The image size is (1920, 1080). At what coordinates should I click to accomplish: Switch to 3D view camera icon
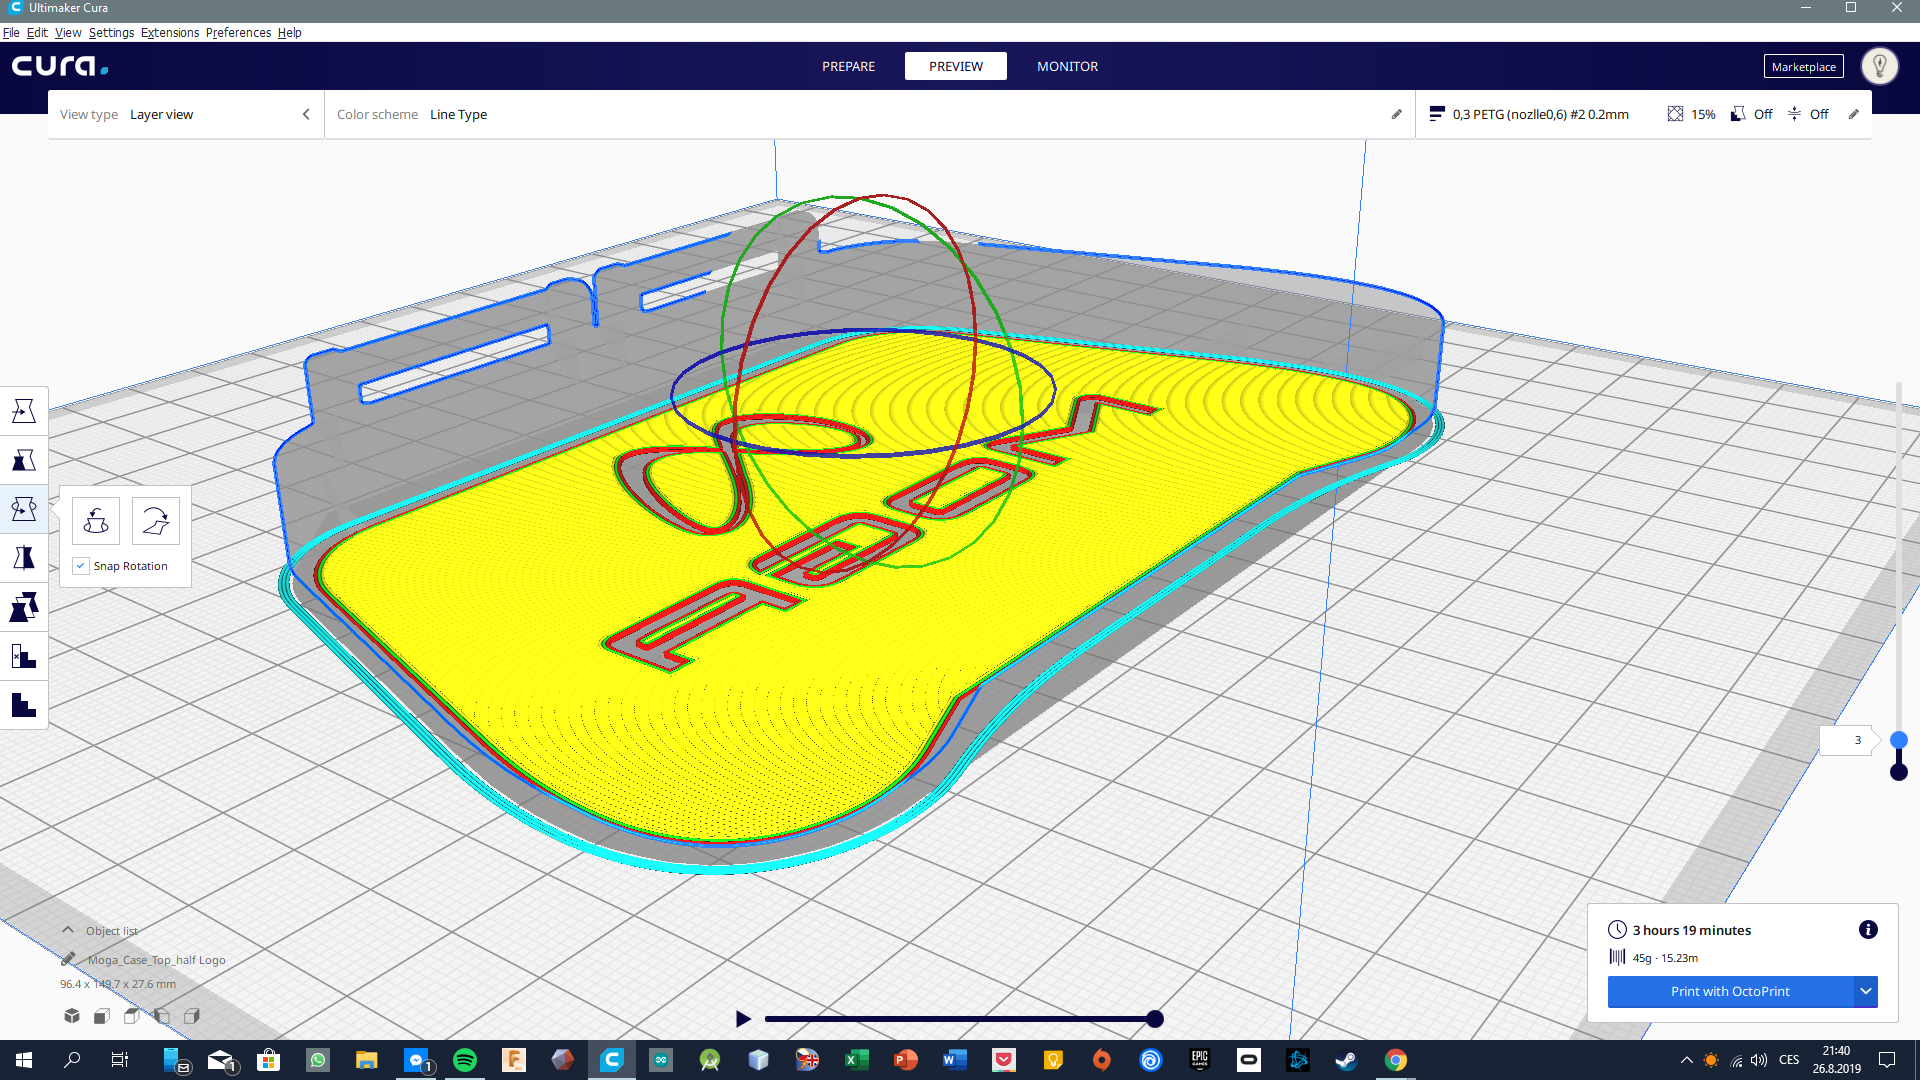tap(72, 1016)
